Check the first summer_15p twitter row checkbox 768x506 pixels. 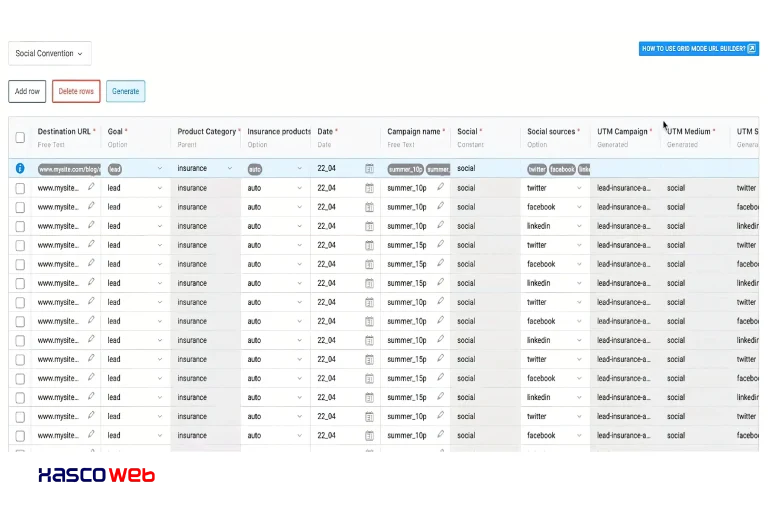coord(20,245)
